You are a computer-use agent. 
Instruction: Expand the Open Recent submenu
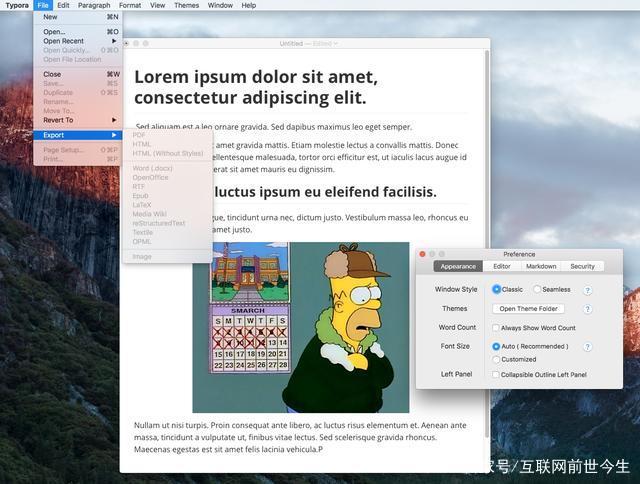coord(78,41)
